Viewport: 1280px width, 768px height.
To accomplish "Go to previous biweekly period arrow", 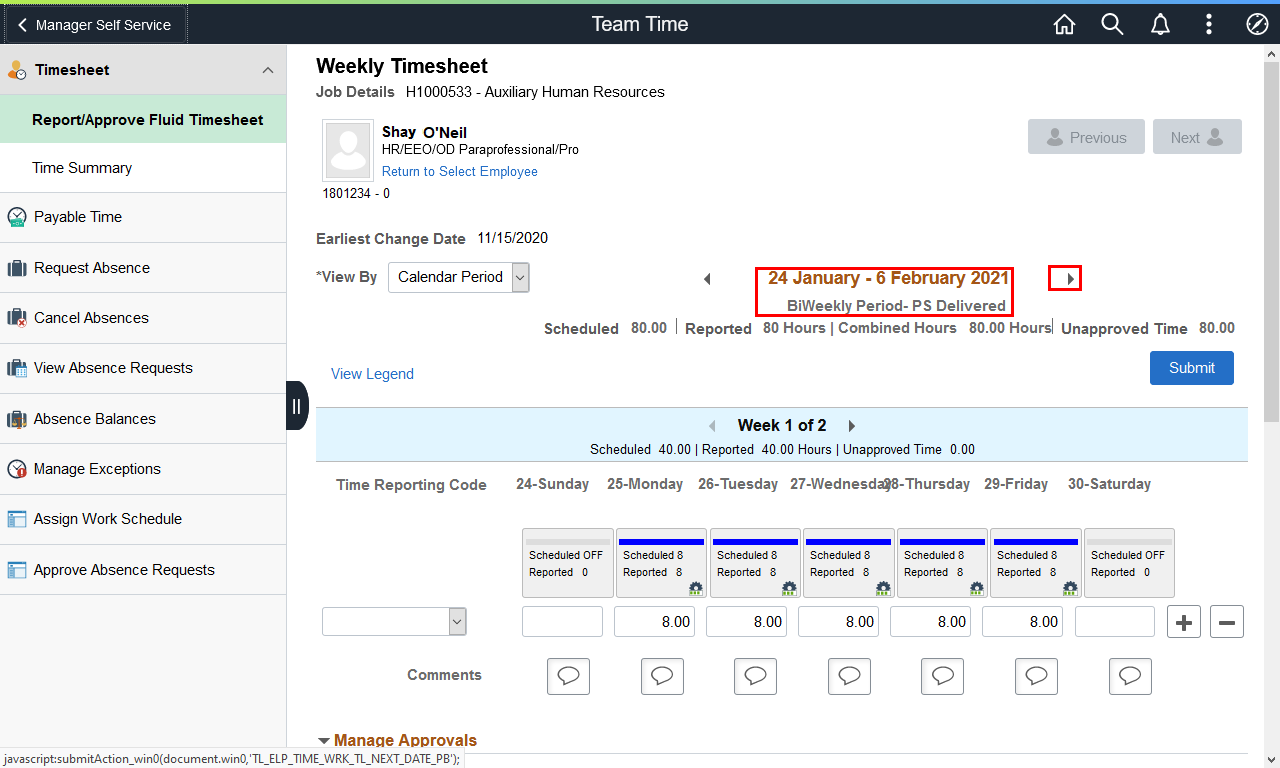I will (707, 279).
